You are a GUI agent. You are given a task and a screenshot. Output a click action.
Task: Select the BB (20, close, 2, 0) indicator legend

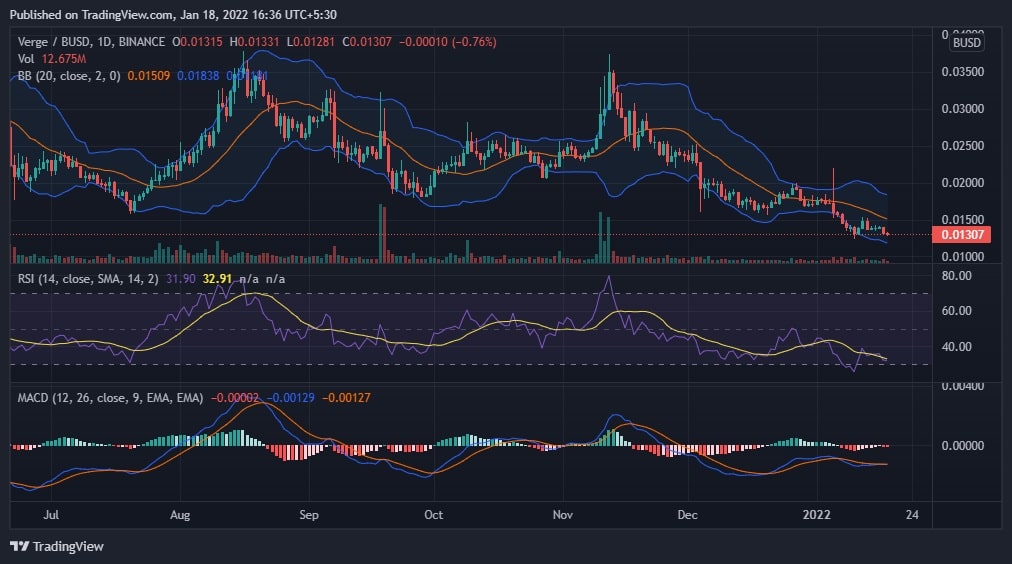coord(69,76)
